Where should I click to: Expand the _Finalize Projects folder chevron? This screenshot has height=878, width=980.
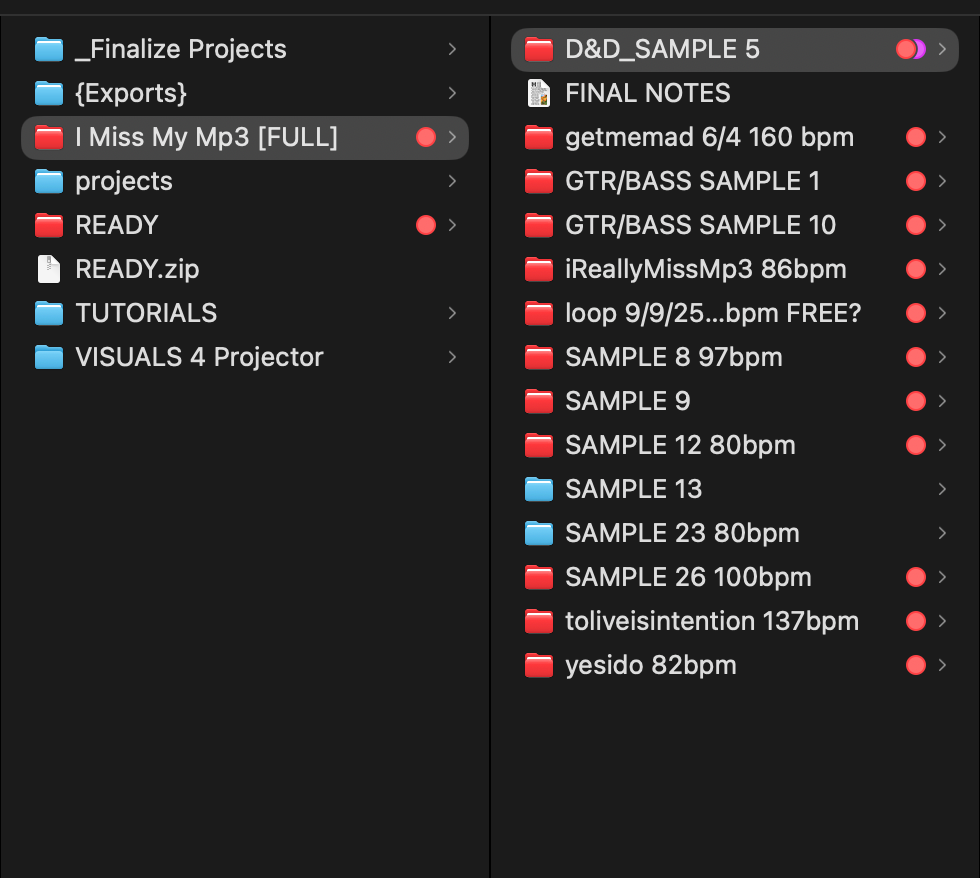(x=452, y=49)
